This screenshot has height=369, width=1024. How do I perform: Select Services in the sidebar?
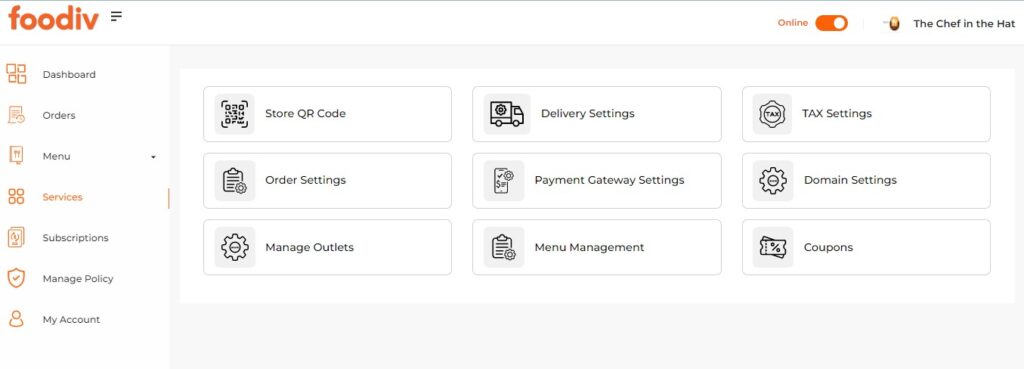coord(63,197)
